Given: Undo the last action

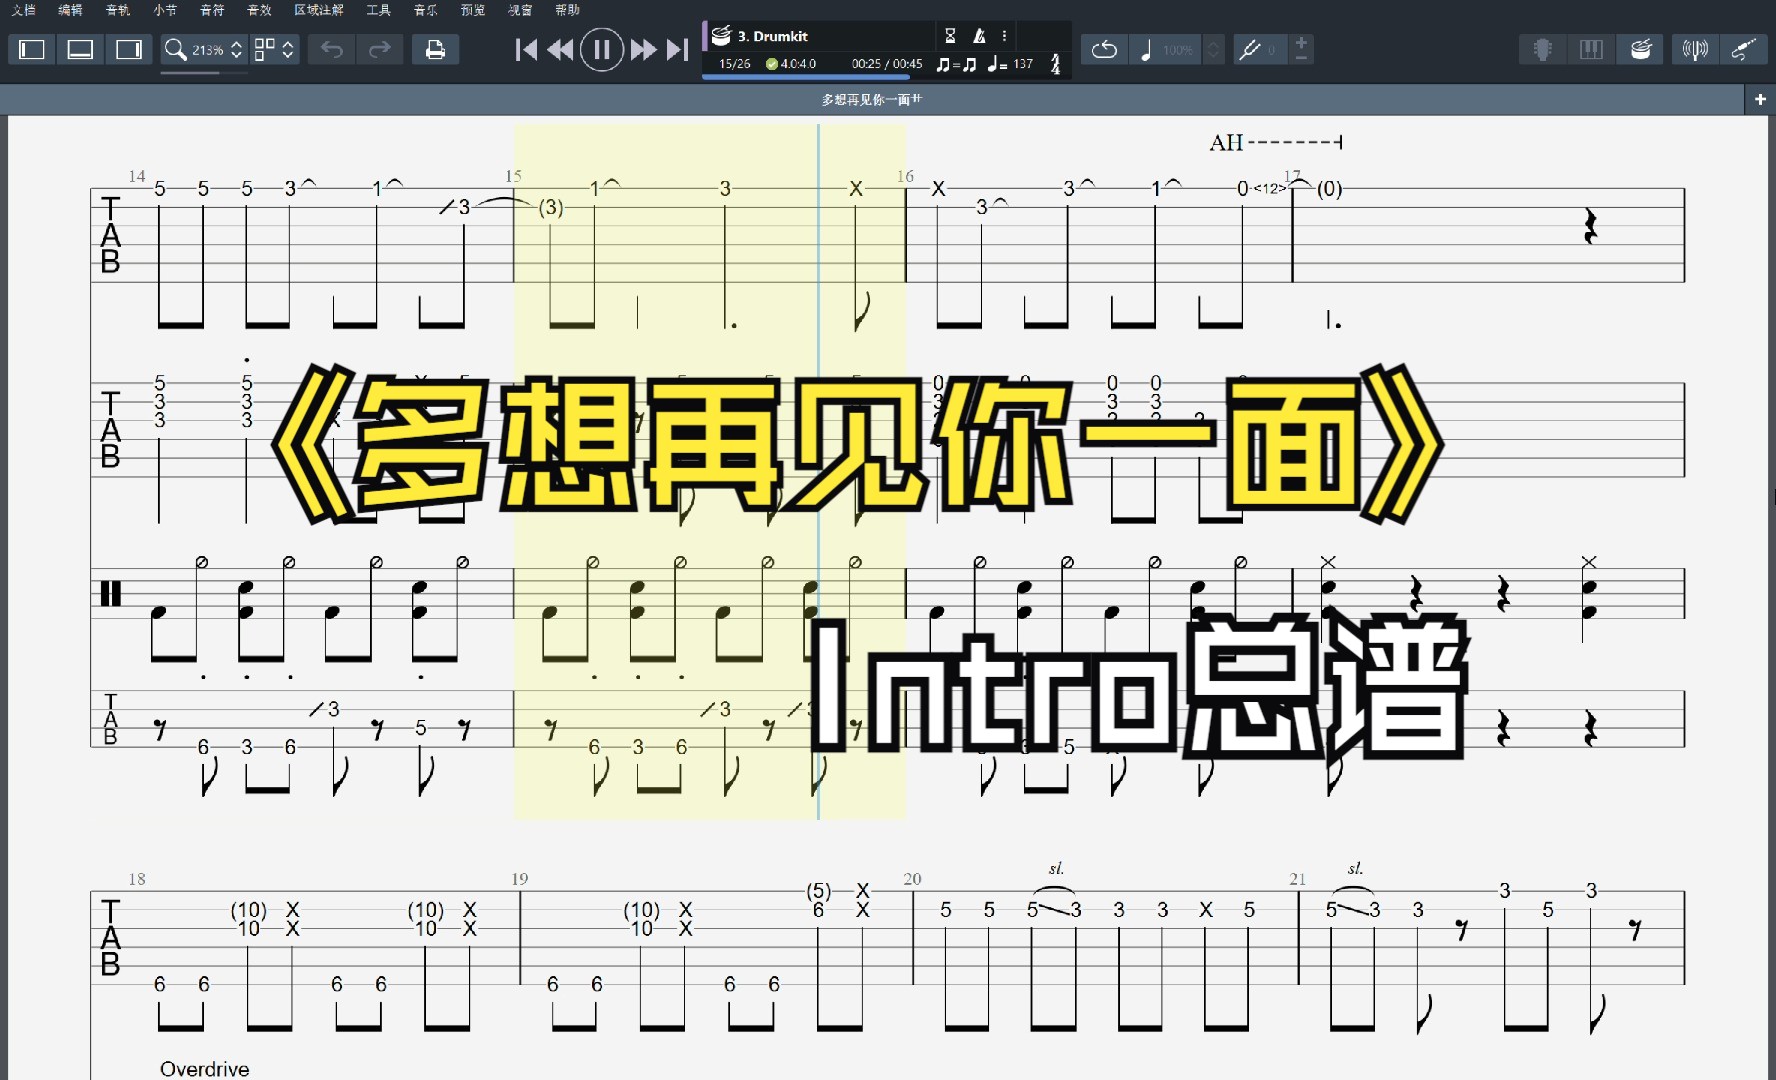Looking at the screenshot, I should coord(332,49).
